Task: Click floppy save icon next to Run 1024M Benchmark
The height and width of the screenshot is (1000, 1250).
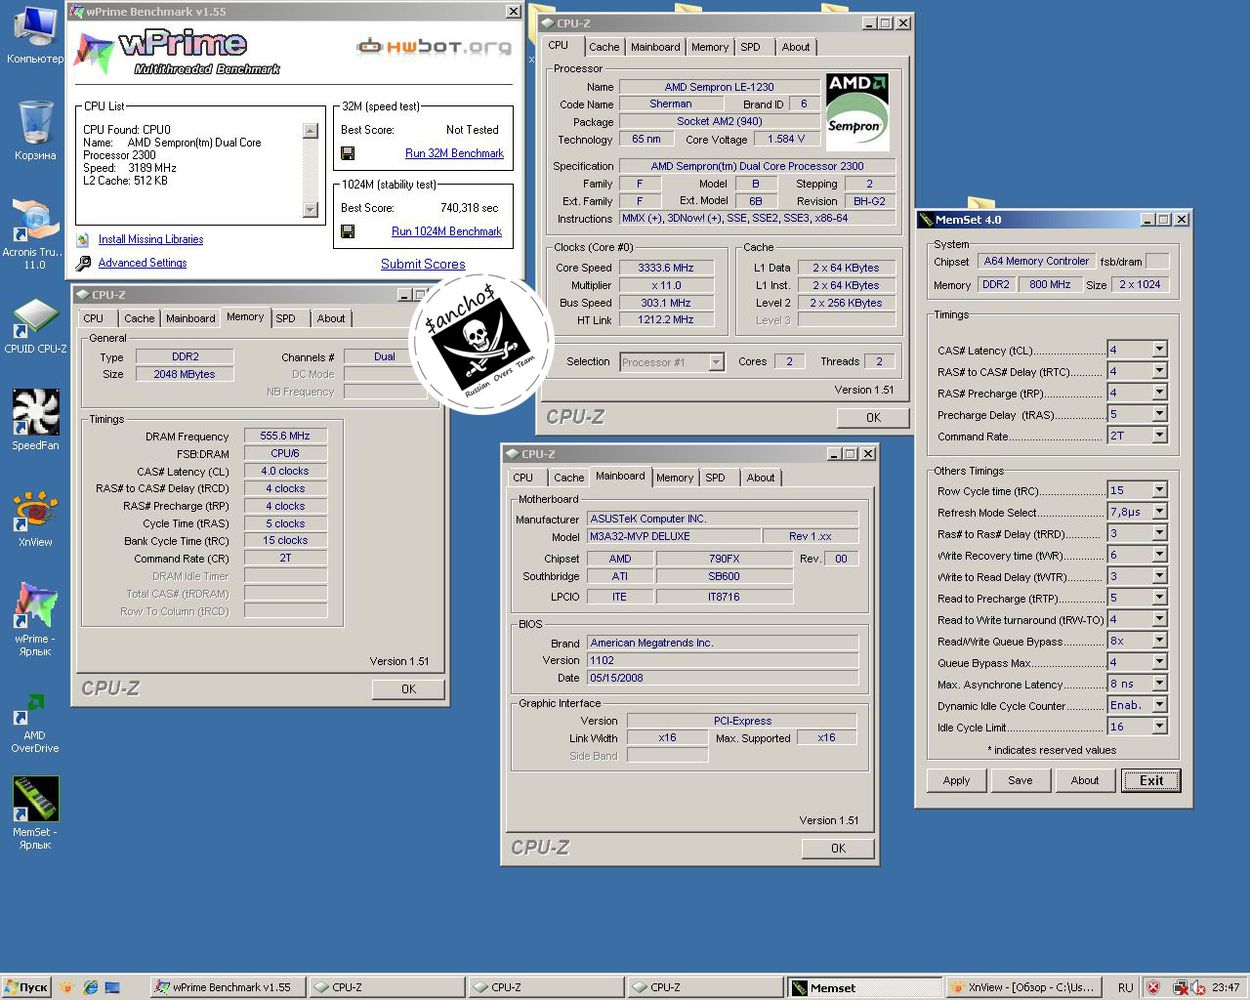Action: [348, 231]
